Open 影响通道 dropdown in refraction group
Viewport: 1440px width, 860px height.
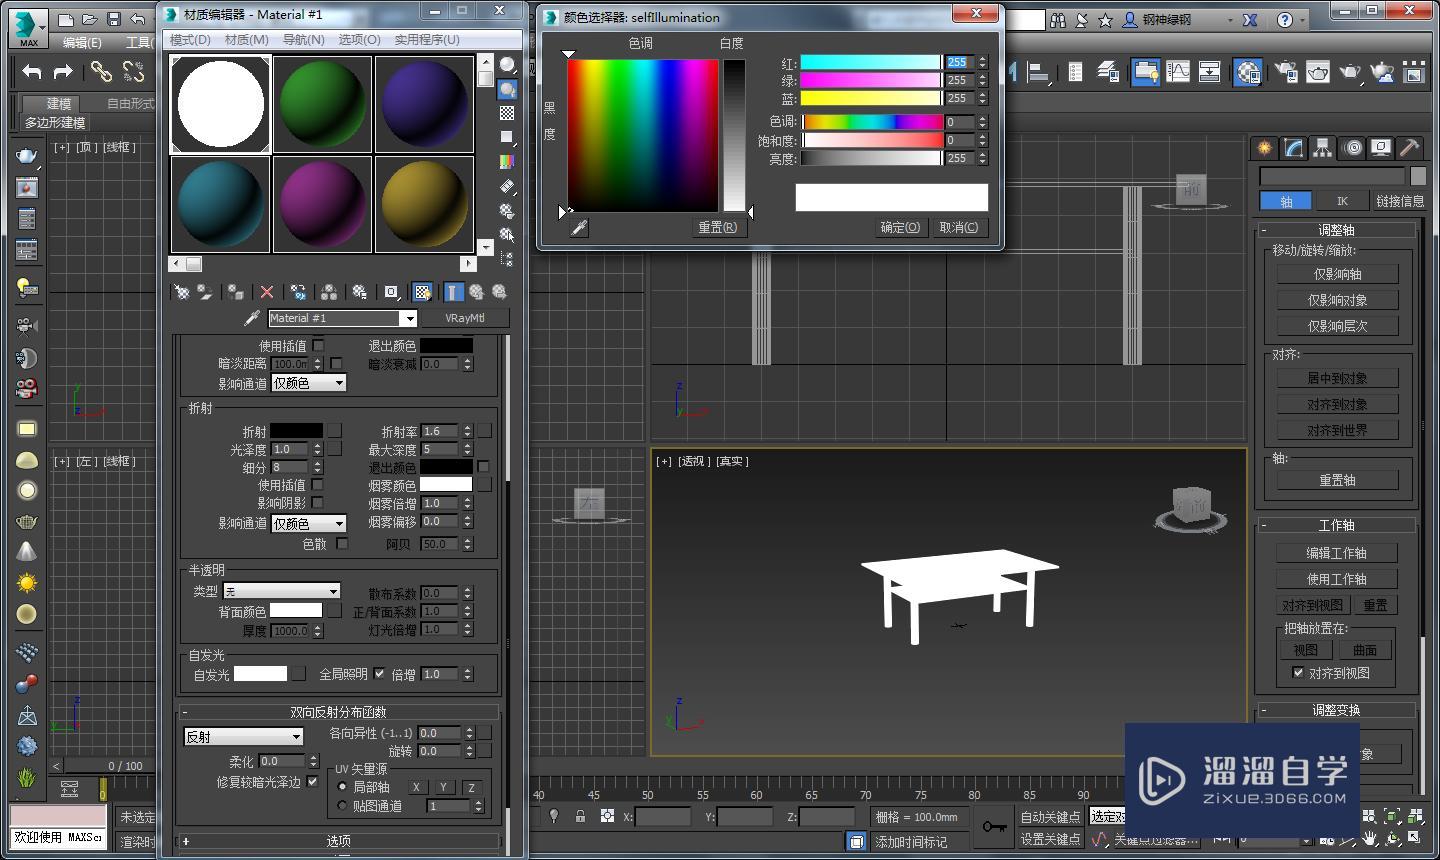coord(309,523)
